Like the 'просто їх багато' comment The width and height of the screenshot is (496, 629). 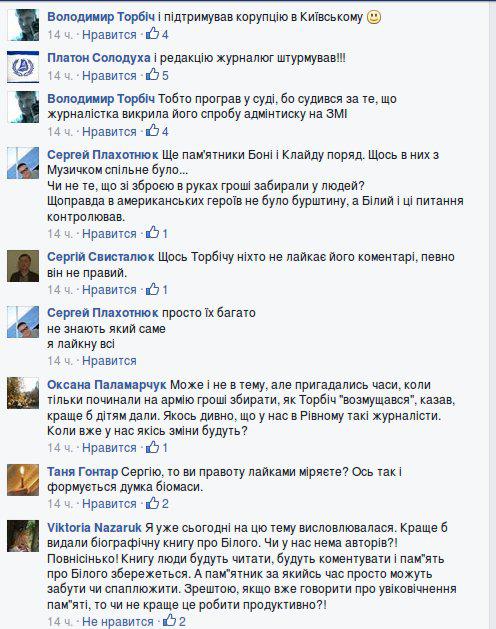point(109,361)
